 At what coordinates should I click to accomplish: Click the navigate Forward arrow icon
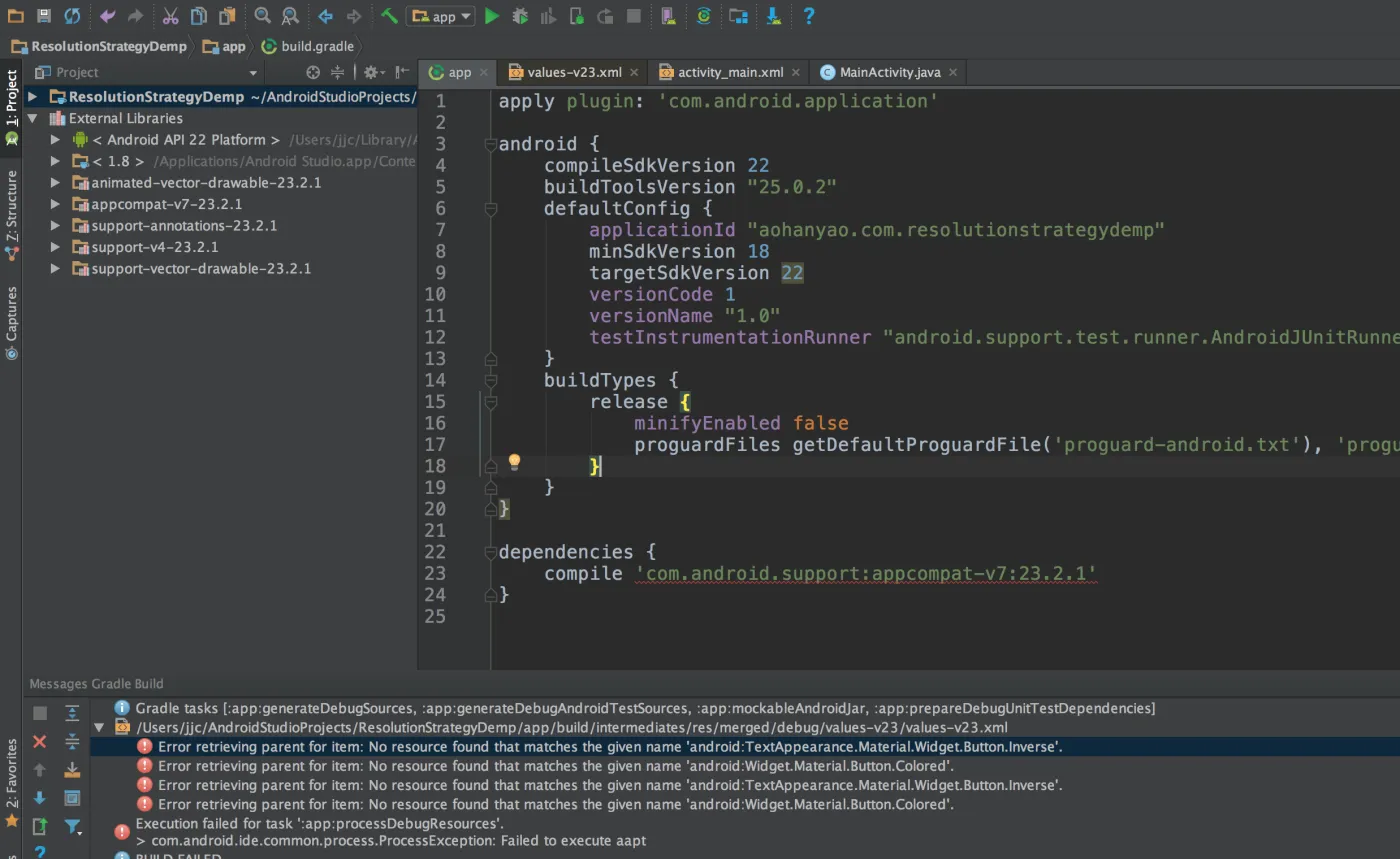click(x=353, y=16)
